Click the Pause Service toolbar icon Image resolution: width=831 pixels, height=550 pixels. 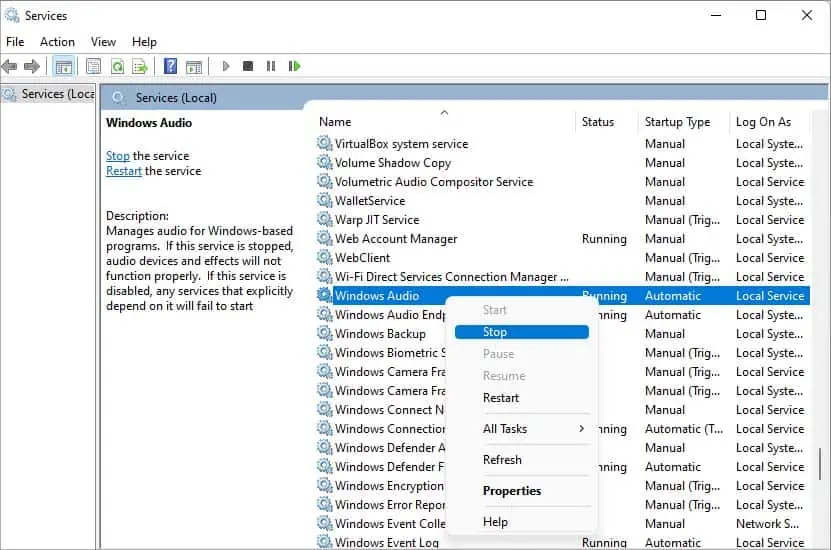[271, 66]
